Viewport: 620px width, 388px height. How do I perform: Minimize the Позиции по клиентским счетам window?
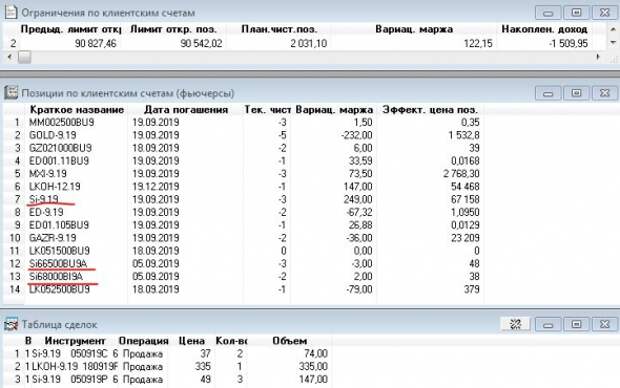(548, 93)
